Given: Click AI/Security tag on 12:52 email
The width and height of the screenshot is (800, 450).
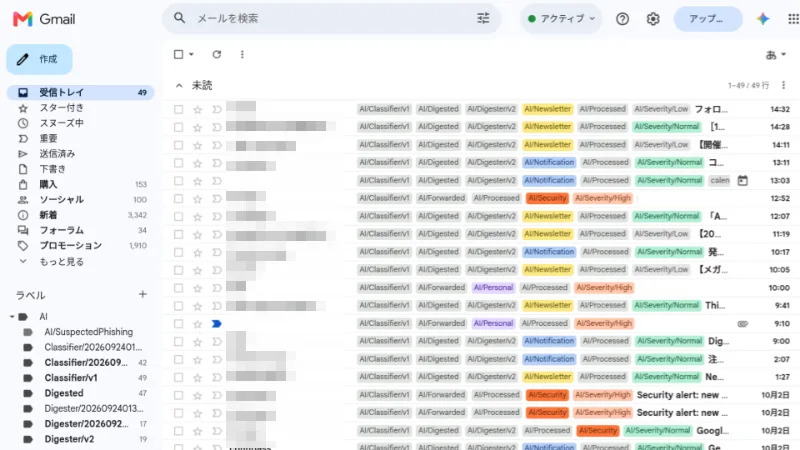Looking at the screenshot, I should tap(547, 198).
